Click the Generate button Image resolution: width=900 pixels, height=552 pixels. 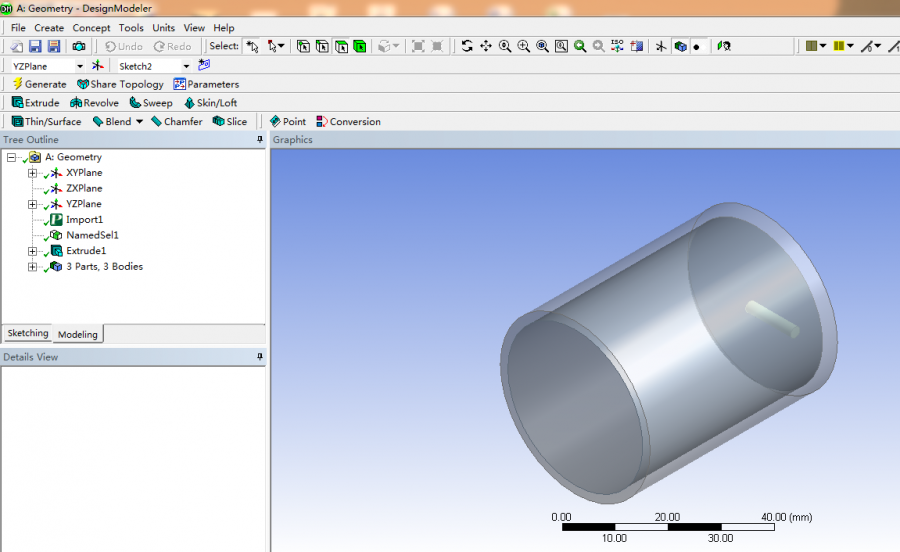coord(39,85)
